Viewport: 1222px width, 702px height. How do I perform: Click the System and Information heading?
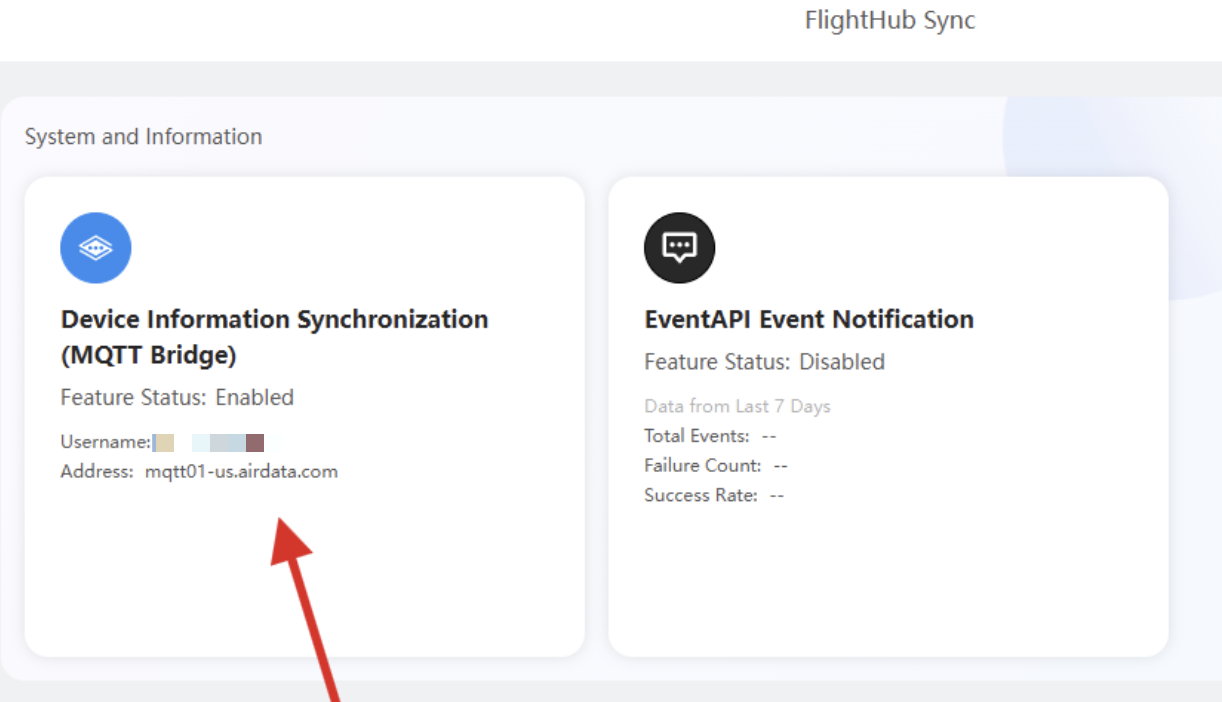[x=144, y=137]
